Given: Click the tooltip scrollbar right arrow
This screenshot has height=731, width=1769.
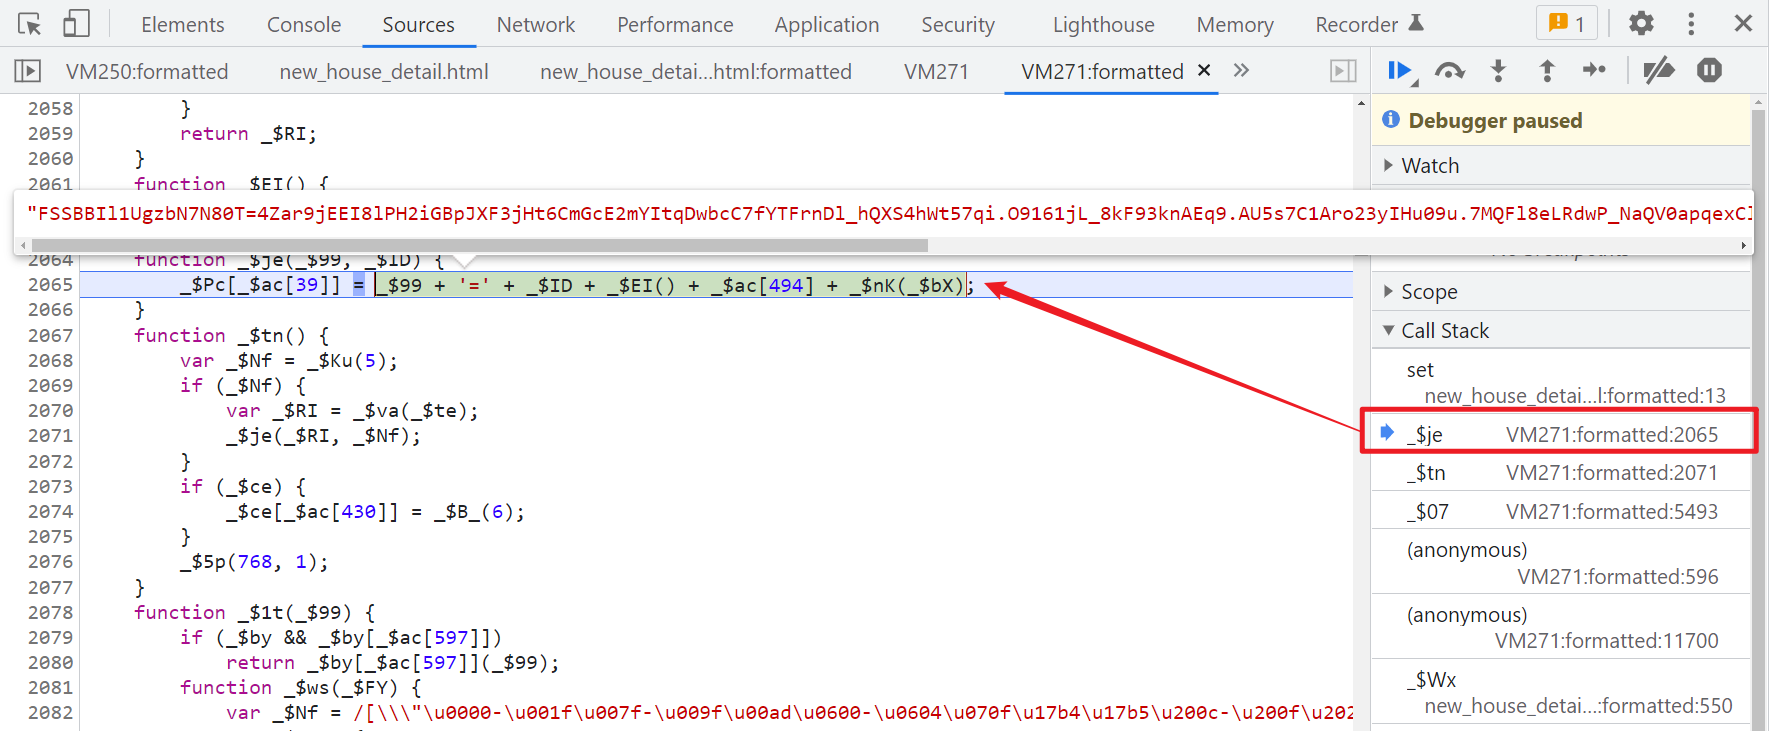Looking at the screenshot, I should click(1744, 245).
